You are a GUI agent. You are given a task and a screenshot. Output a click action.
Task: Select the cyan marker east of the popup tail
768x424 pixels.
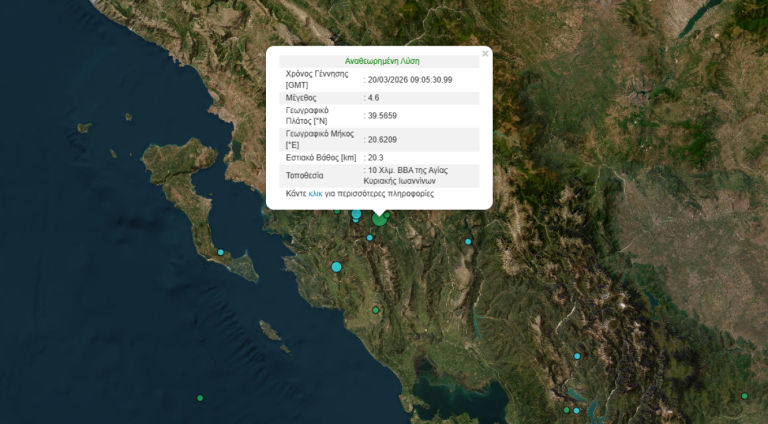(467, 241)
